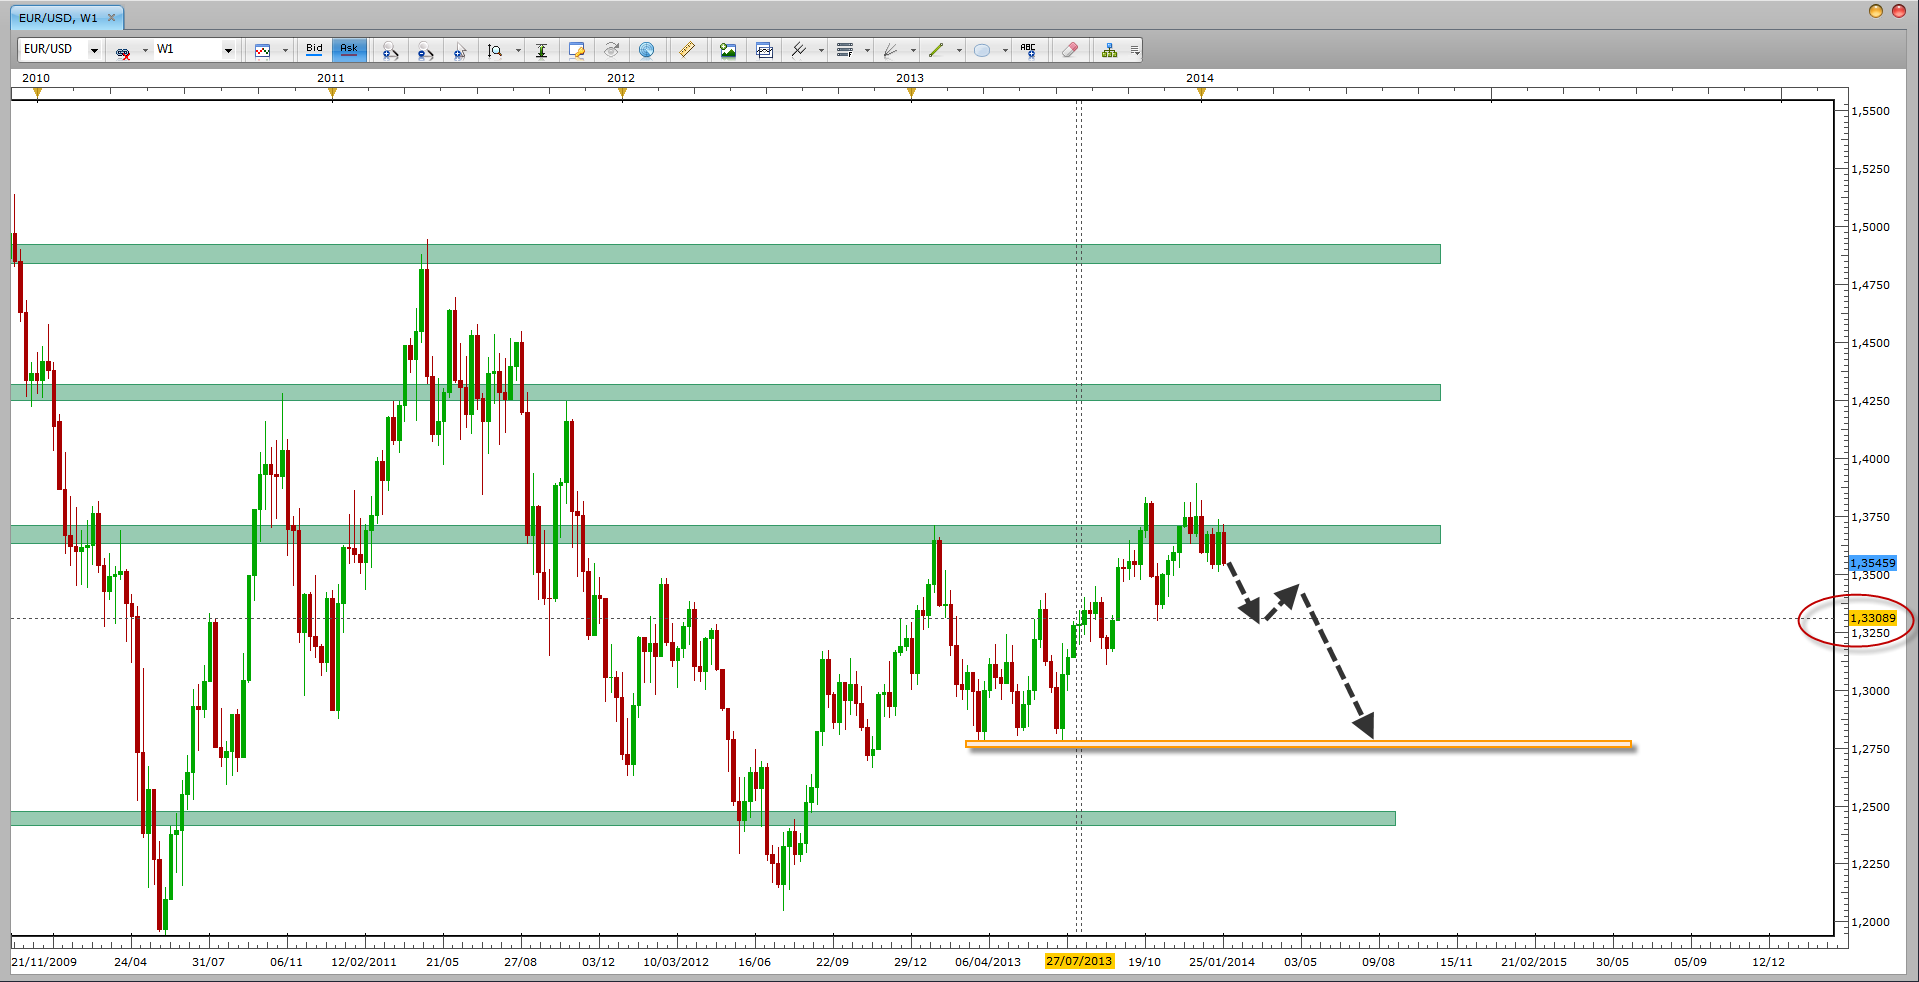Click the zoom out icon
Image resolution: width=1919 pixels, height=982 pixels.
click(x=425, y=51)
